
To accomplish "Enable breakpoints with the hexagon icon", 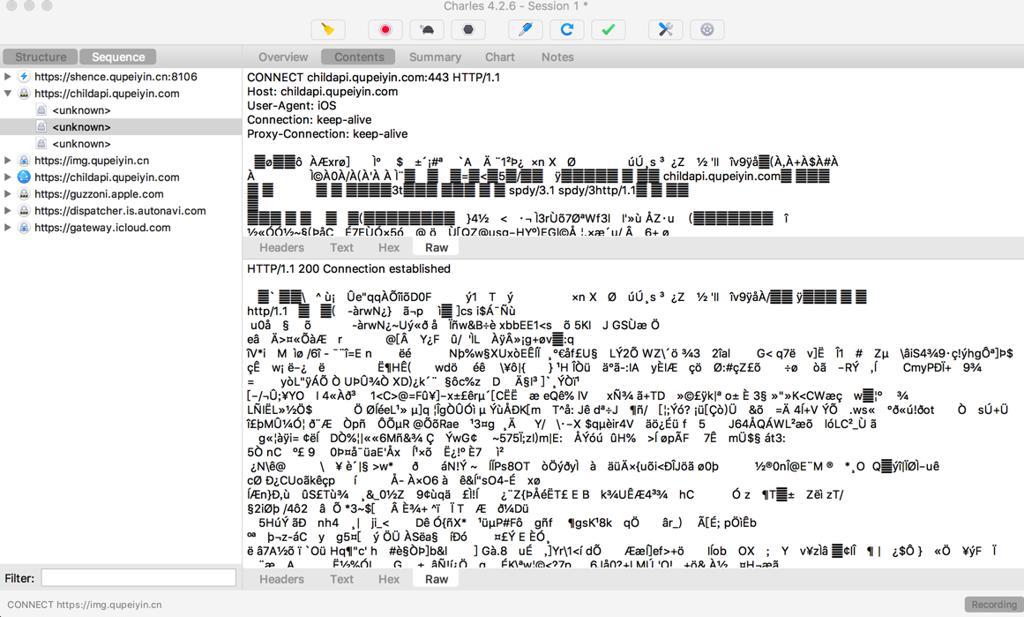I will pos(468,29).
